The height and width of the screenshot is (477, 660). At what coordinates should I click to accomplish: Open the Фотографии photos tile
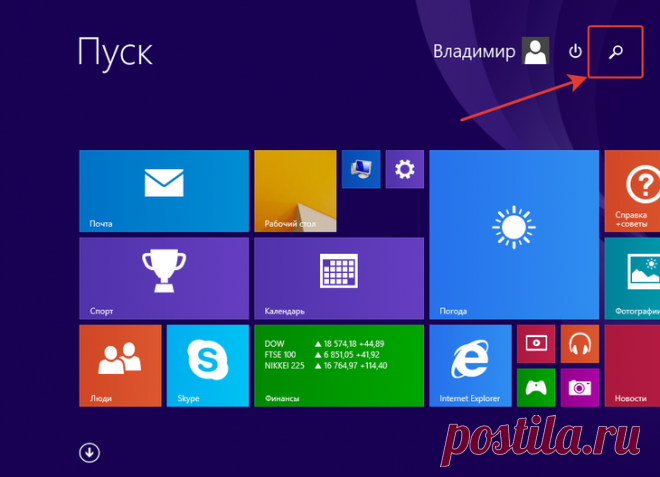[x=632, y=278]
